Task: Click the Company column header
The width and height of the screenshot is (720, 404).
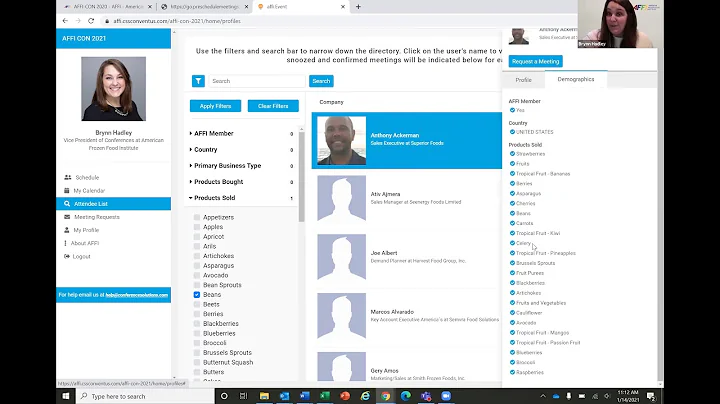Action: point(332,102)
